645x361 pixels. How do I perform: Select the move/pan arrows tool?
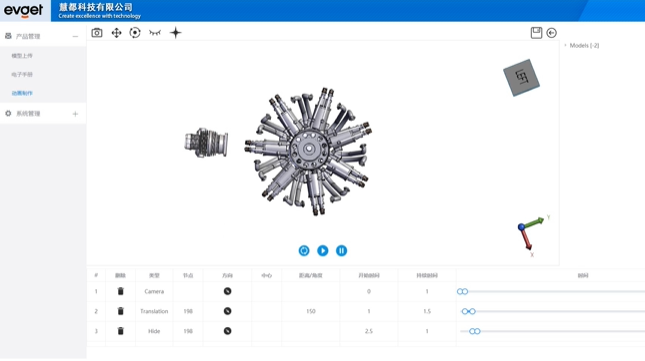116,32
